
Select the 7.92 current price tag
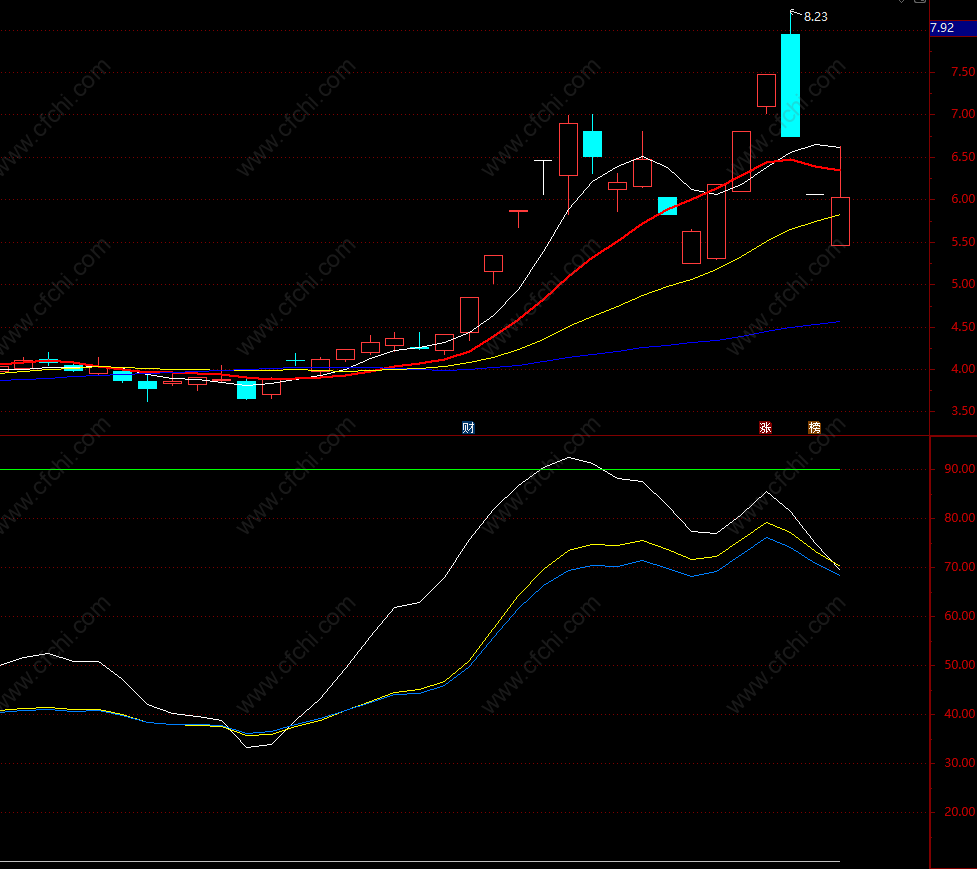click(x=952, y=28)
